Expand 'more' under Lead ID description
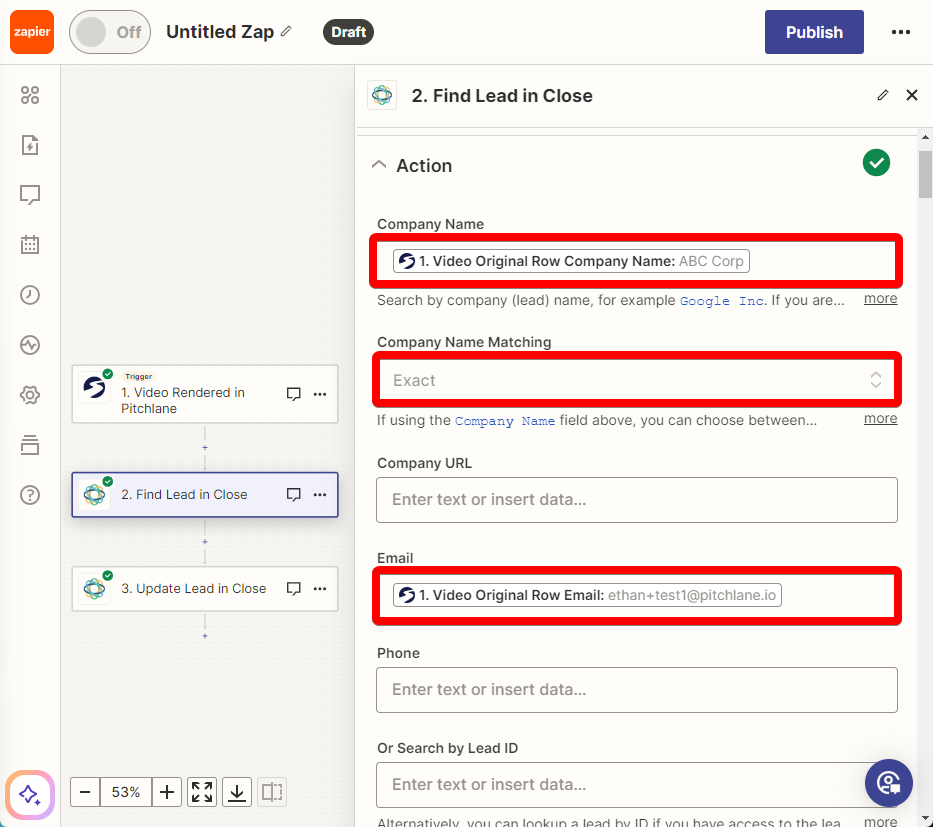 tap(881, 821)
